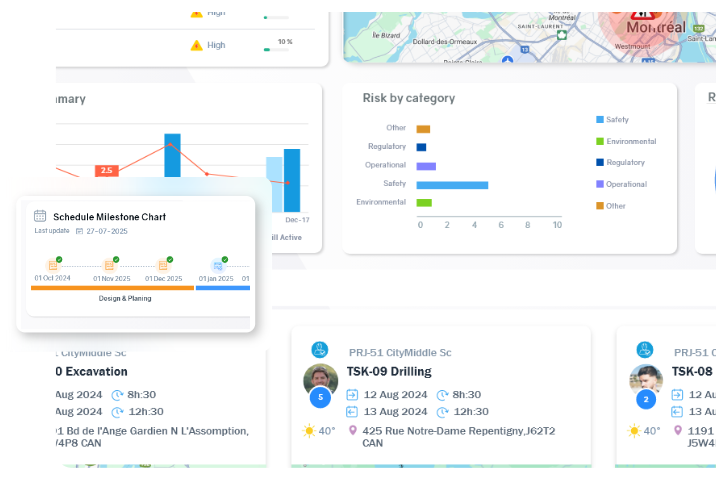Click the blue 01 Jan 2025 milestone icon
The height and width of the screenshot is (479, 716).
[x=218, y=266]
